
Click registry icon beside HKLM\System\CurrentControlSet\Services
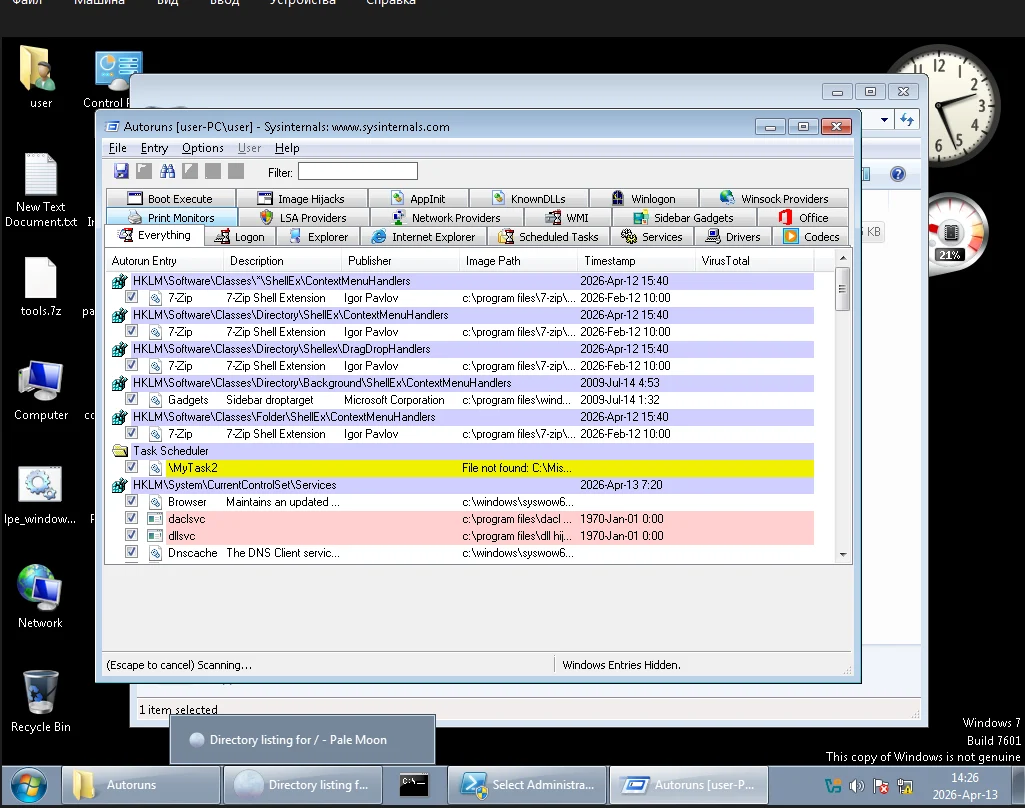click(x=120, y=485)
